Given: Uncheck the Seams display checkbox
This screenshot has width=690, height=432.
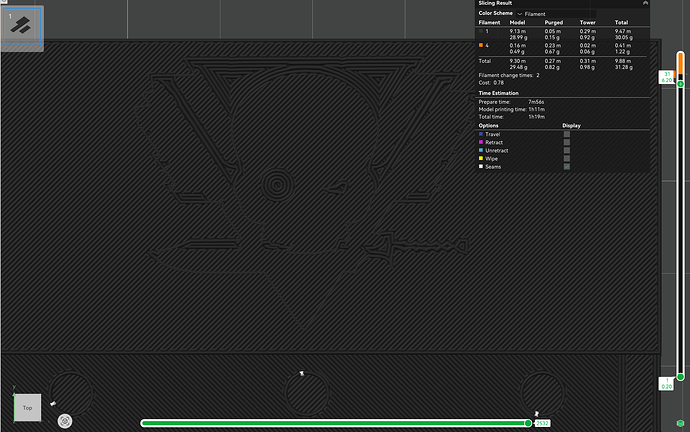Looking at the screenshot, I should pyautogui.click(x=567, y=167).
